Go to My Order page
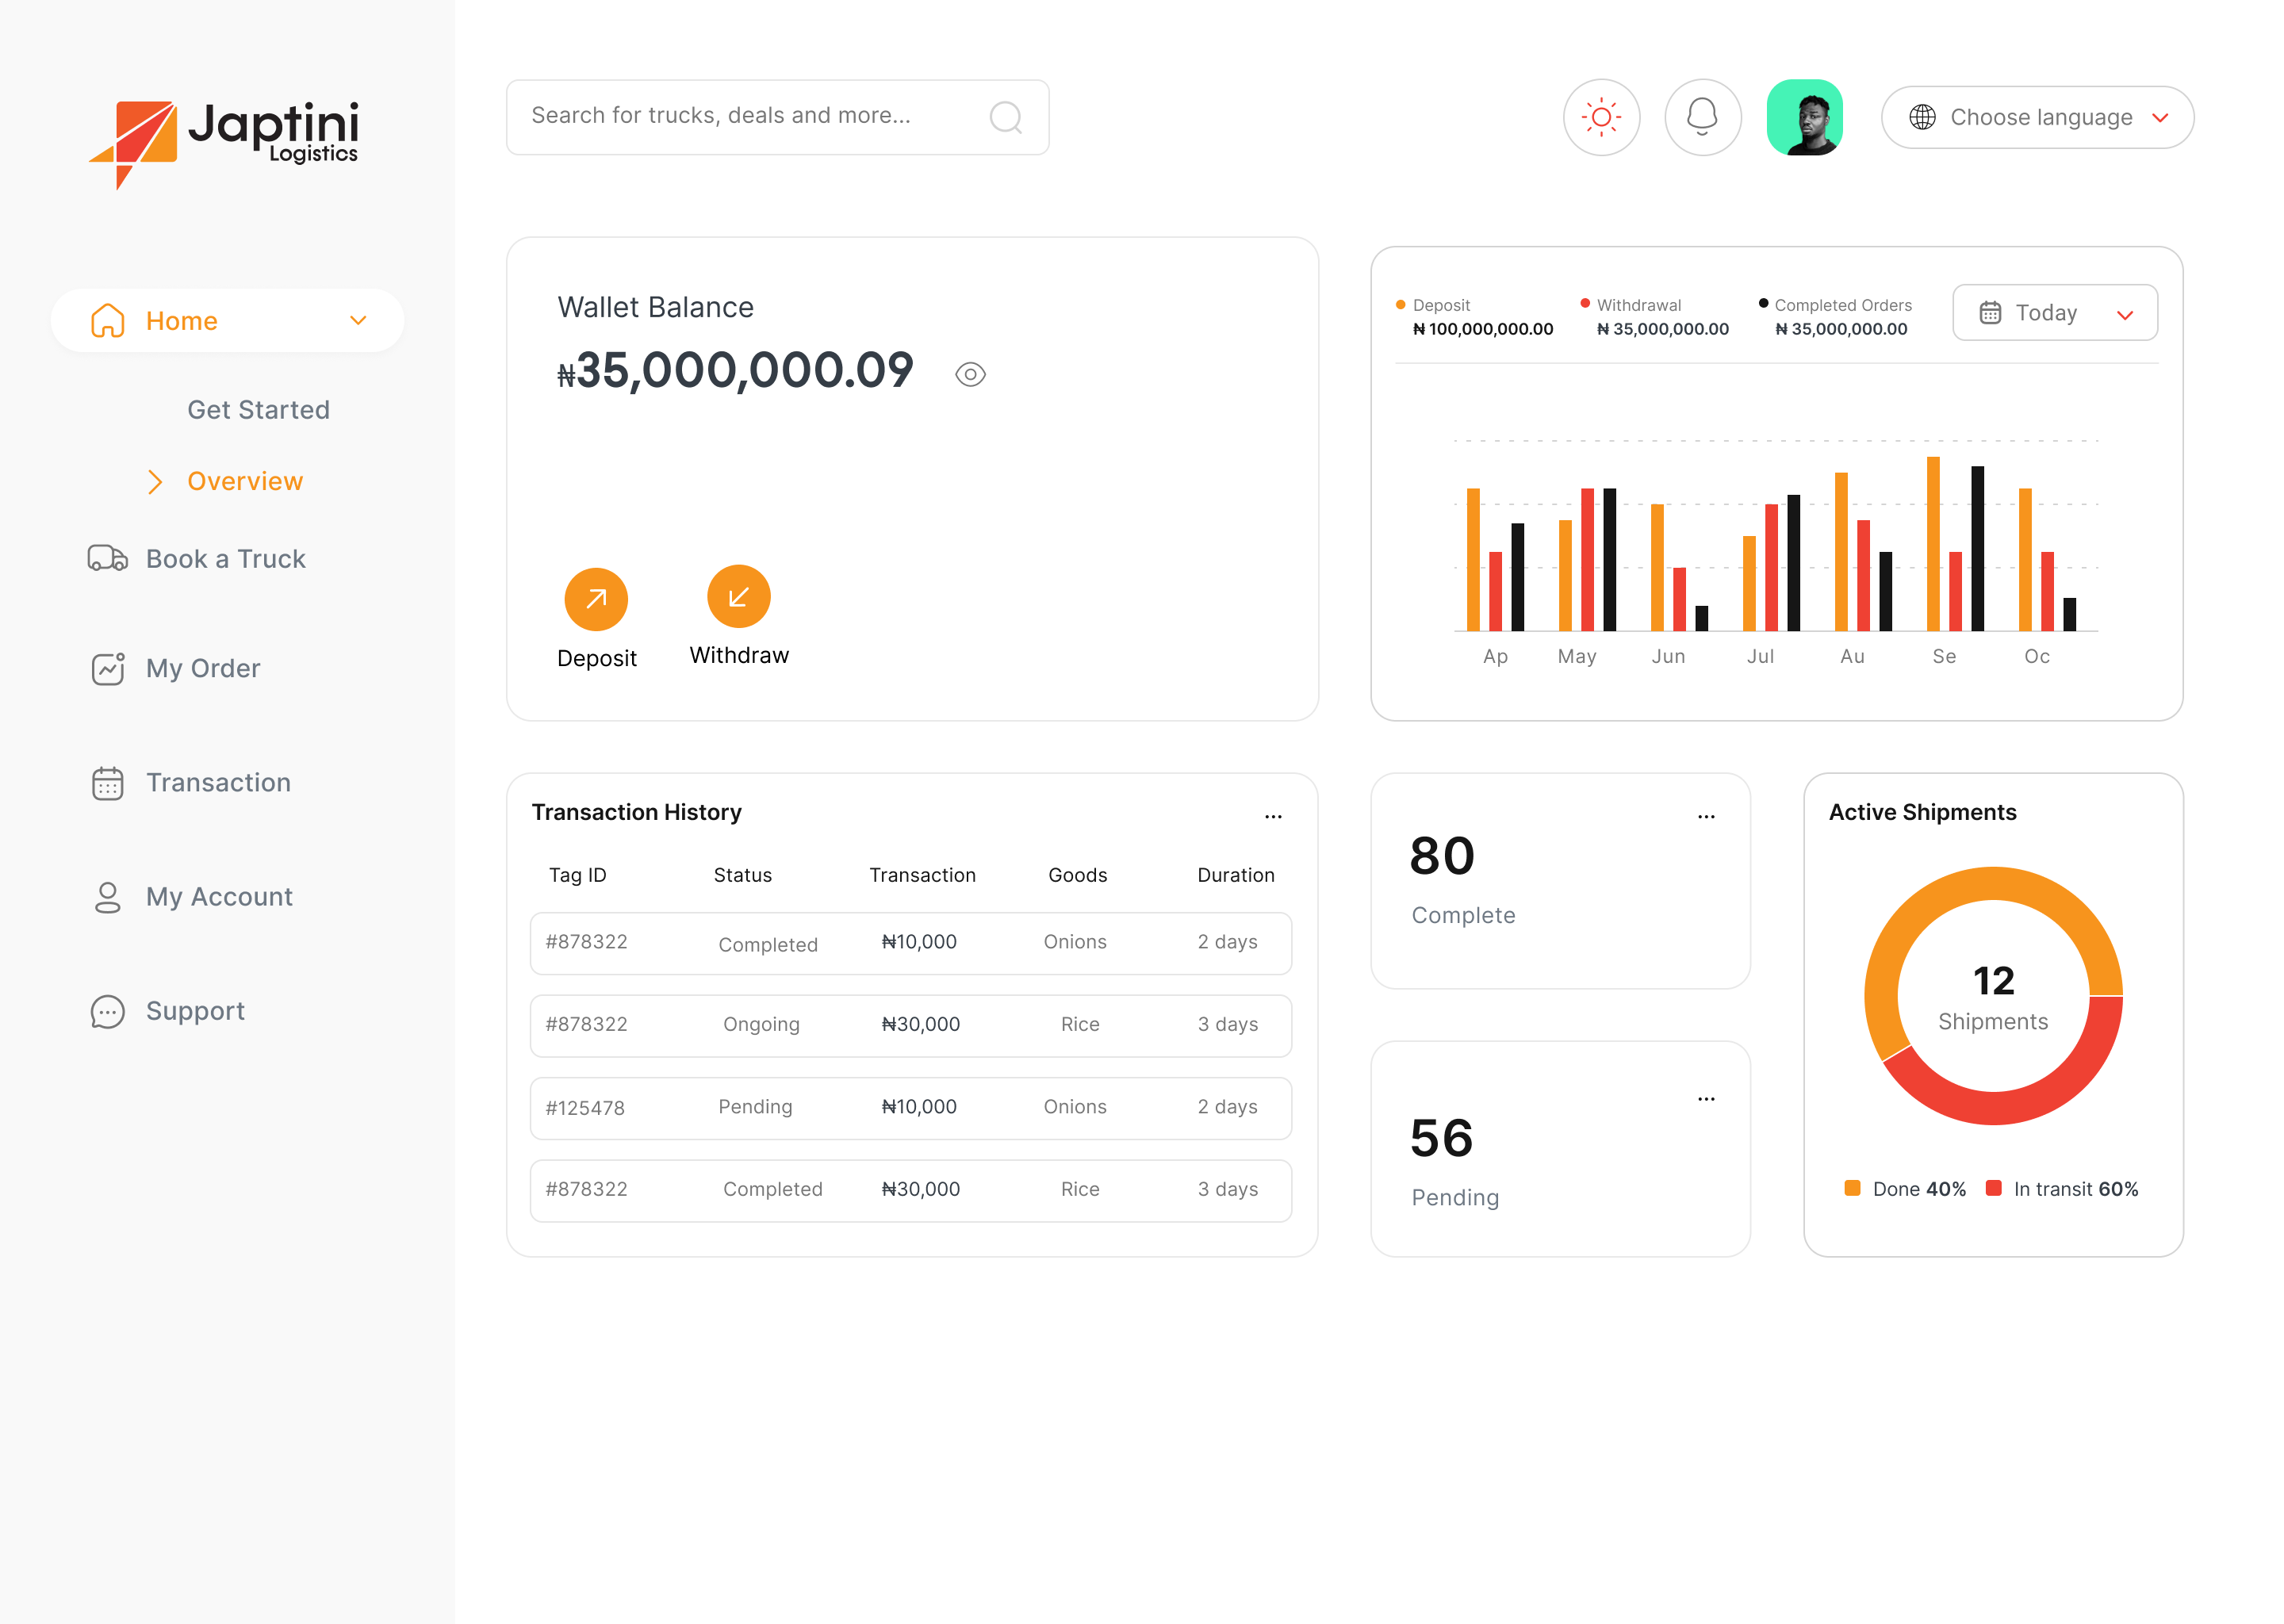This screenshot has width=2284, height=1624. pyautogui.click(x=203, y=668)
